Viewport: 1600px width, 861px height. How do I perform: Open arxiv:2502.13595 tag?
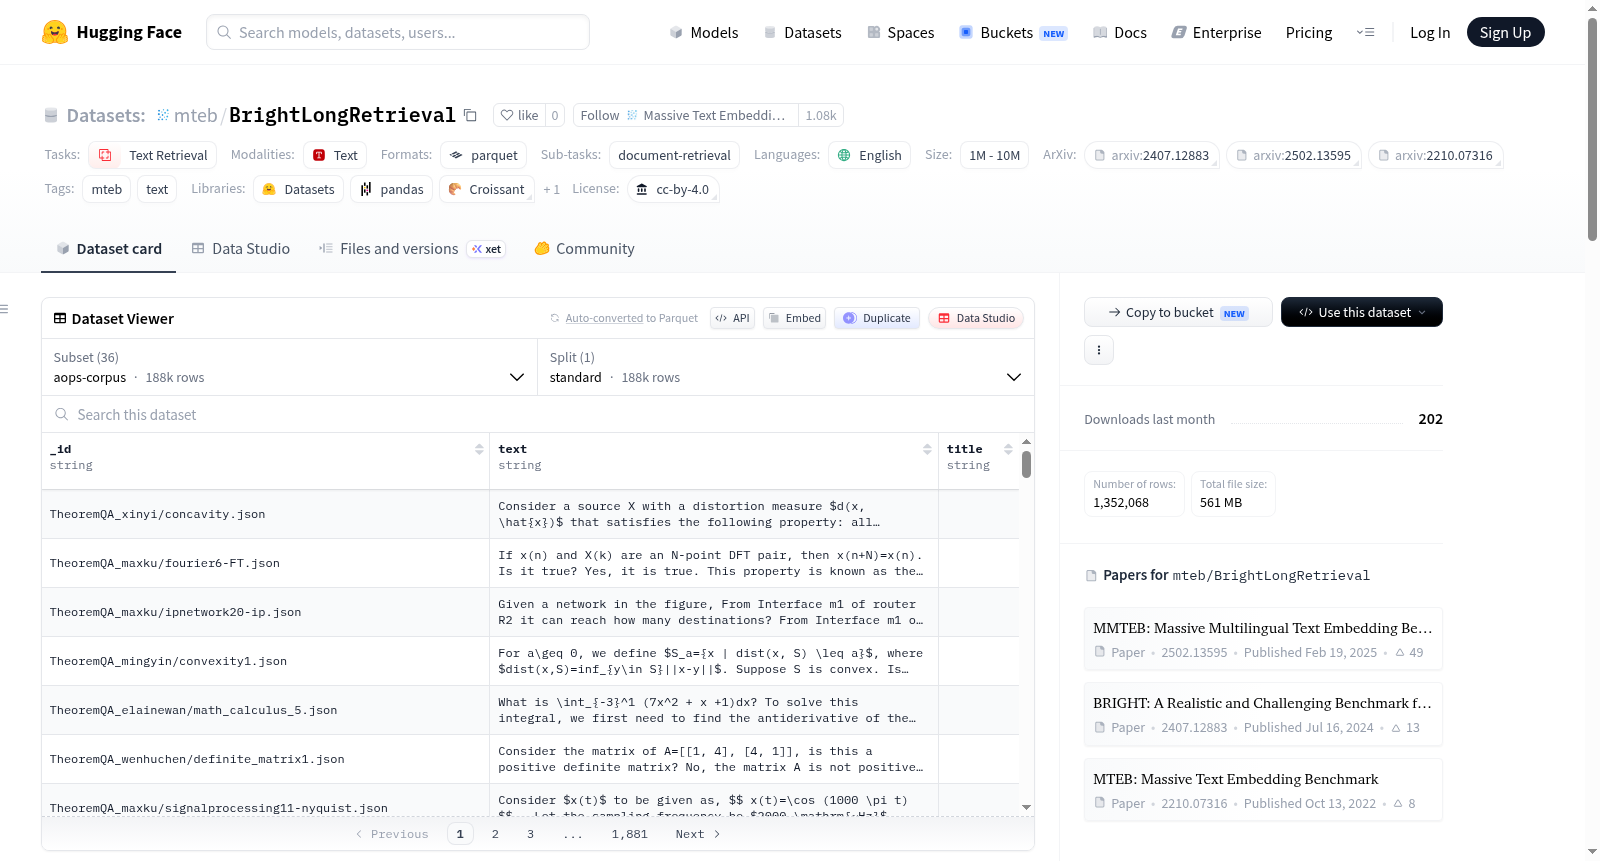pyautogui.click(x=1294, y=155)
